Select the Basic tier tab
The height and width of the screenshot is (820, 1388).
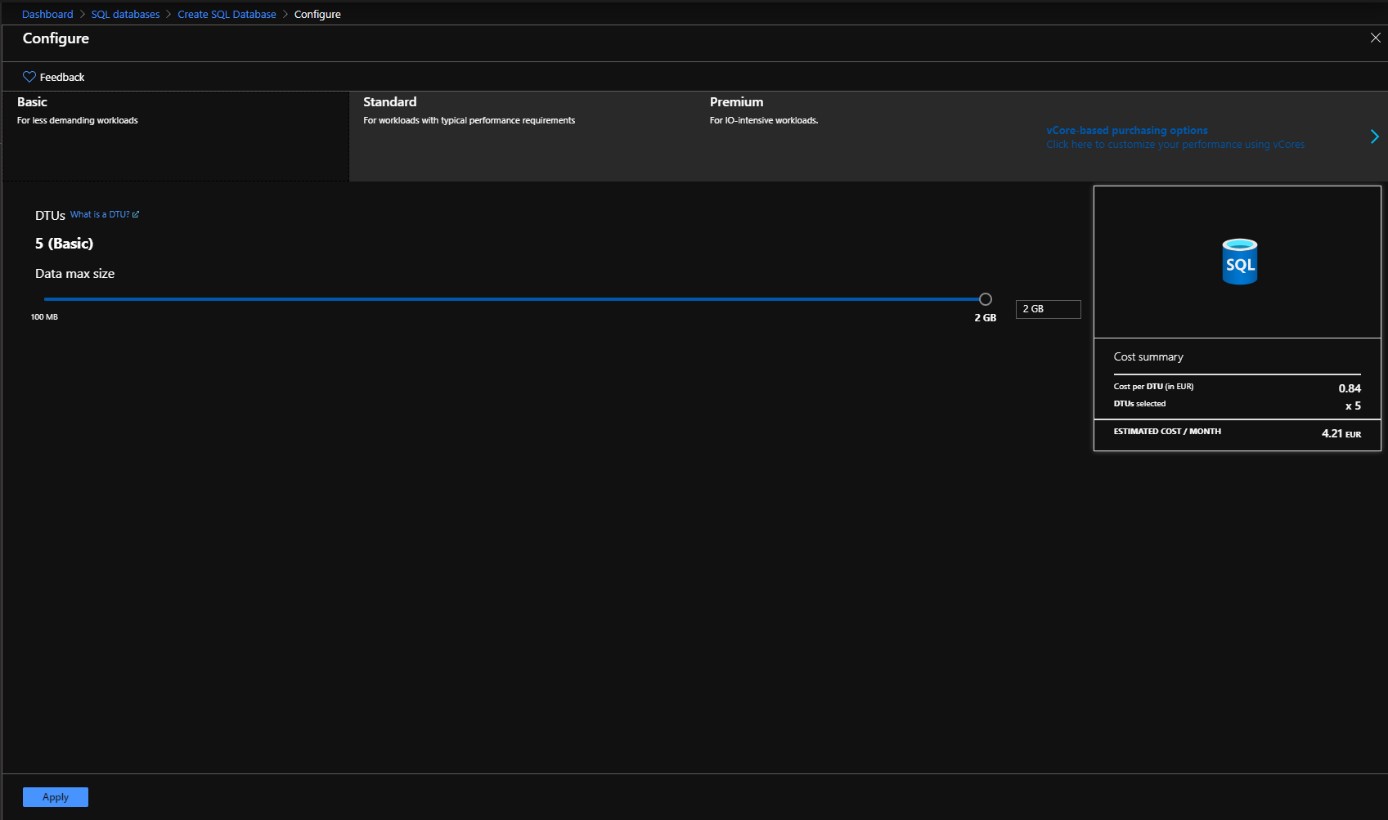pos(175,136)
